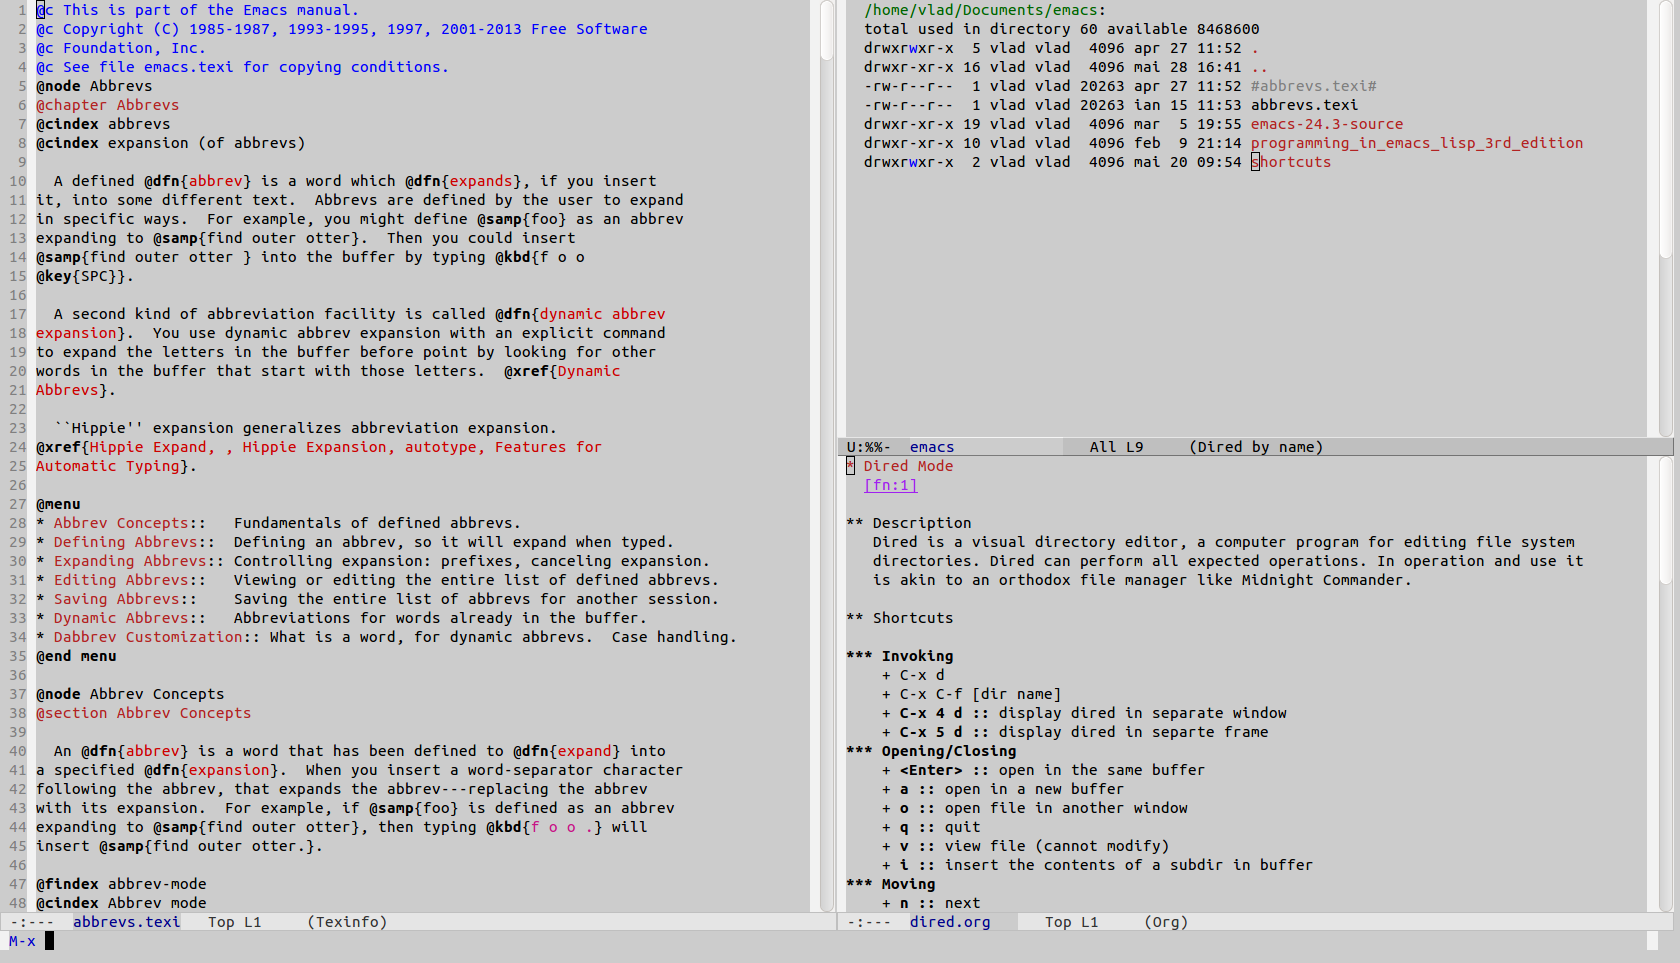The image size is (1680, 963).
Task: Click '* Defining Abbrevs::' menu entry
Action: tap(125, 542)
